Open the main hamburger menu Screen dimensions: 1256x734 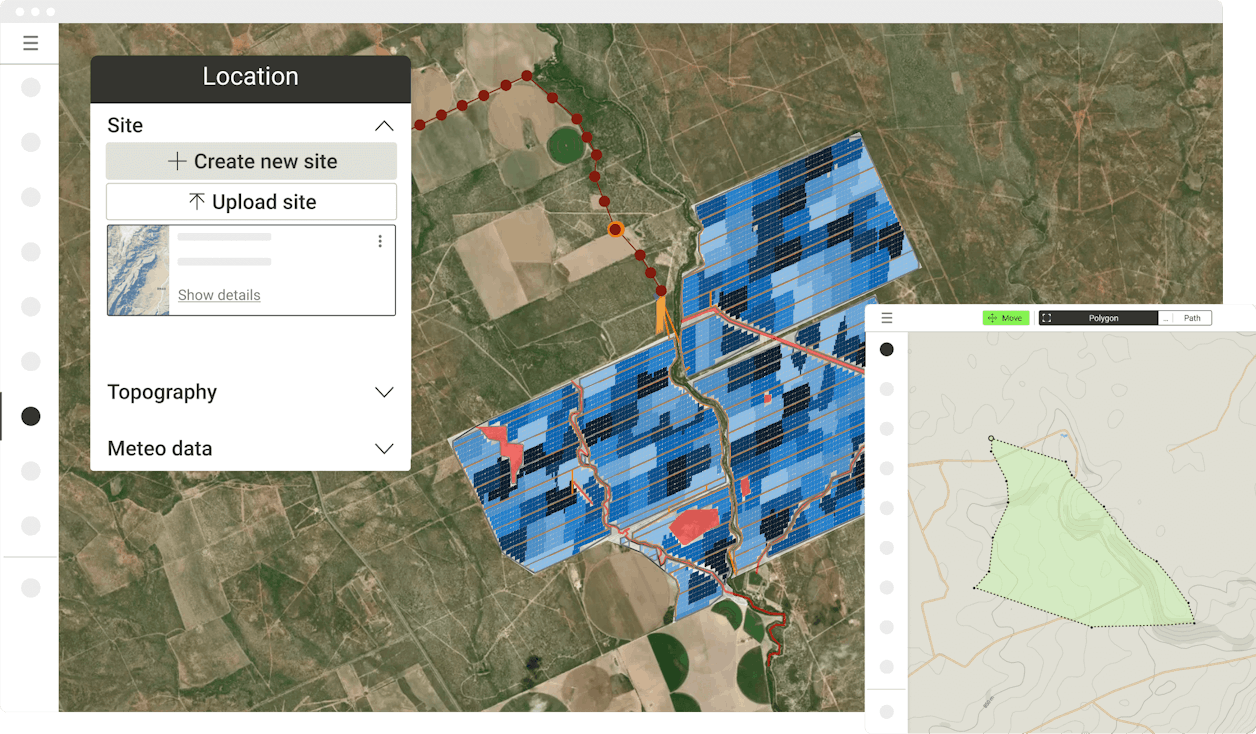(29, 43)
